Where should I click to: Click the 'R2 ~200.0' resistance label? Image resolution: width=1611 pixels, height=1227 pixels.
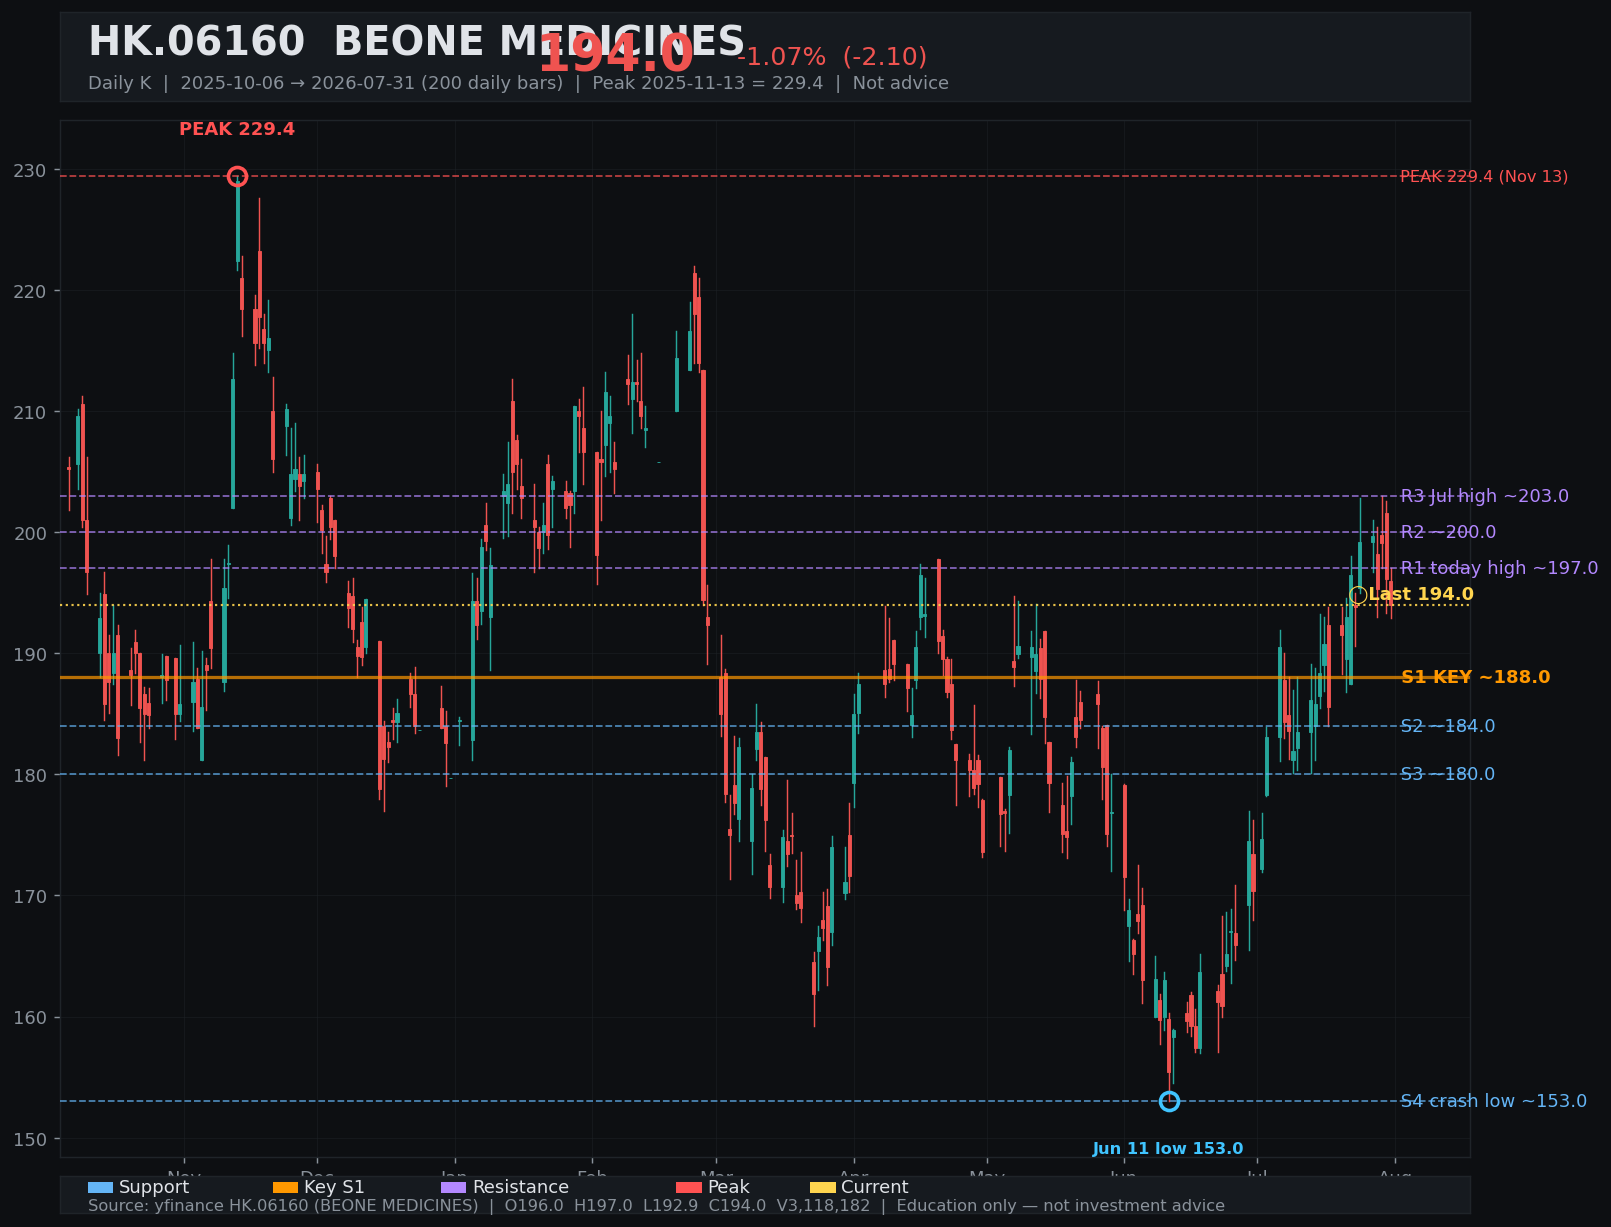(1448, 532)
